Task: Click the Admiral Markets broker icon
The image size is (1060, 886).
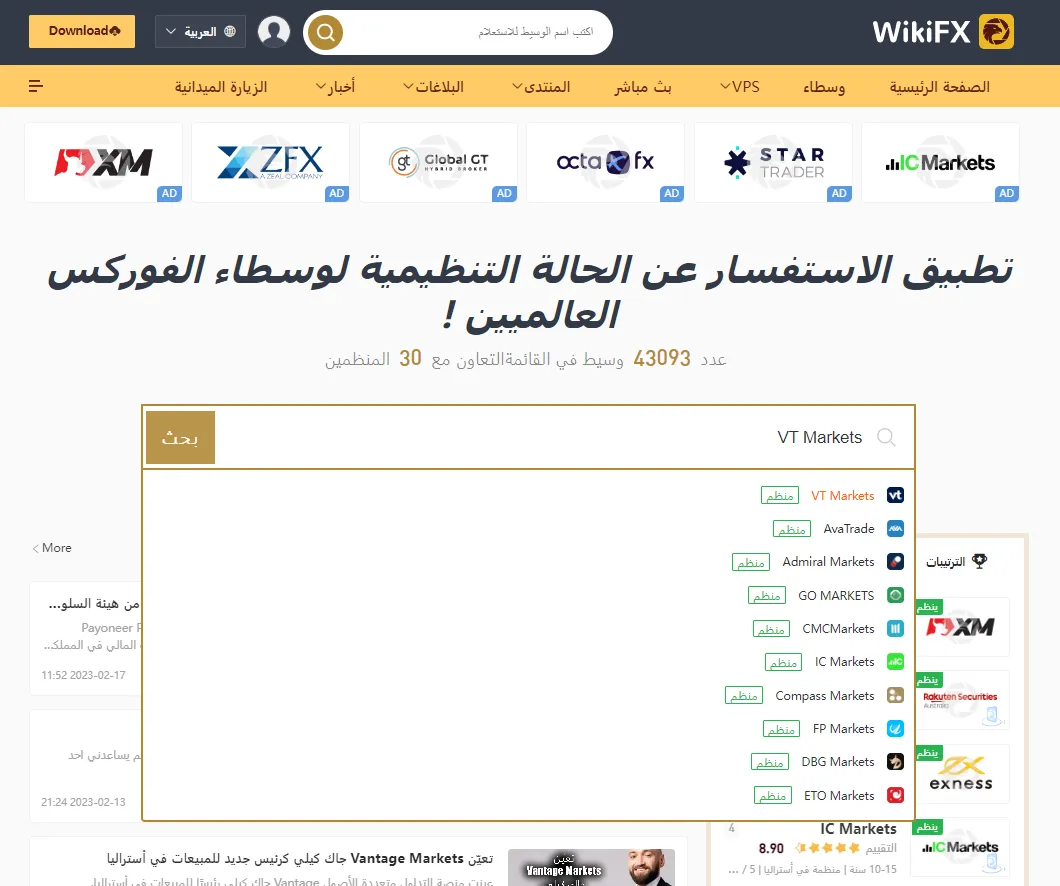Action: click(895, 562)
